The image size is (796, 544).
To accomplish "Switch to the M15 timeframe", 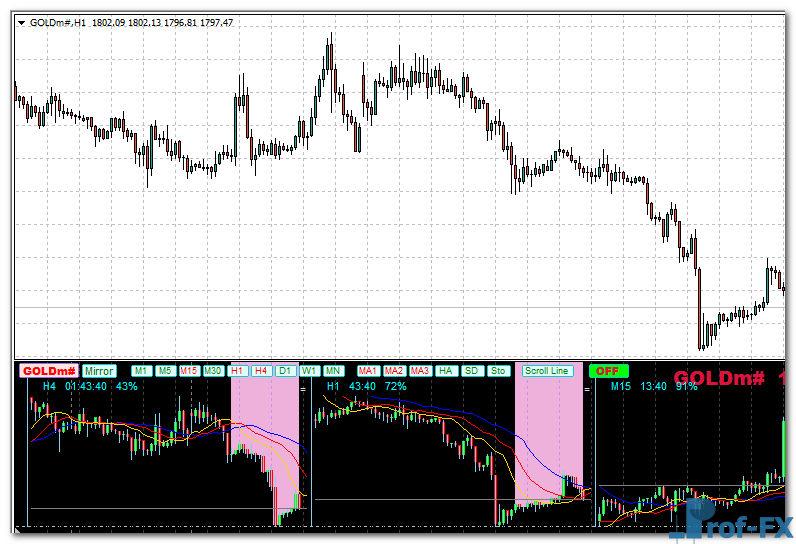I will (189, 371).
